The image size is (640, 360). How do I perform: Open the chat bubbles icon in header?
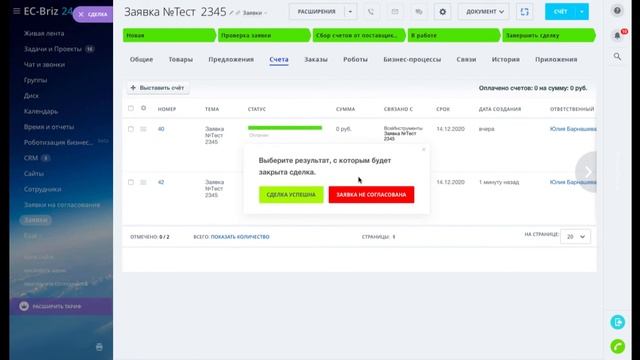pos(419,12)
